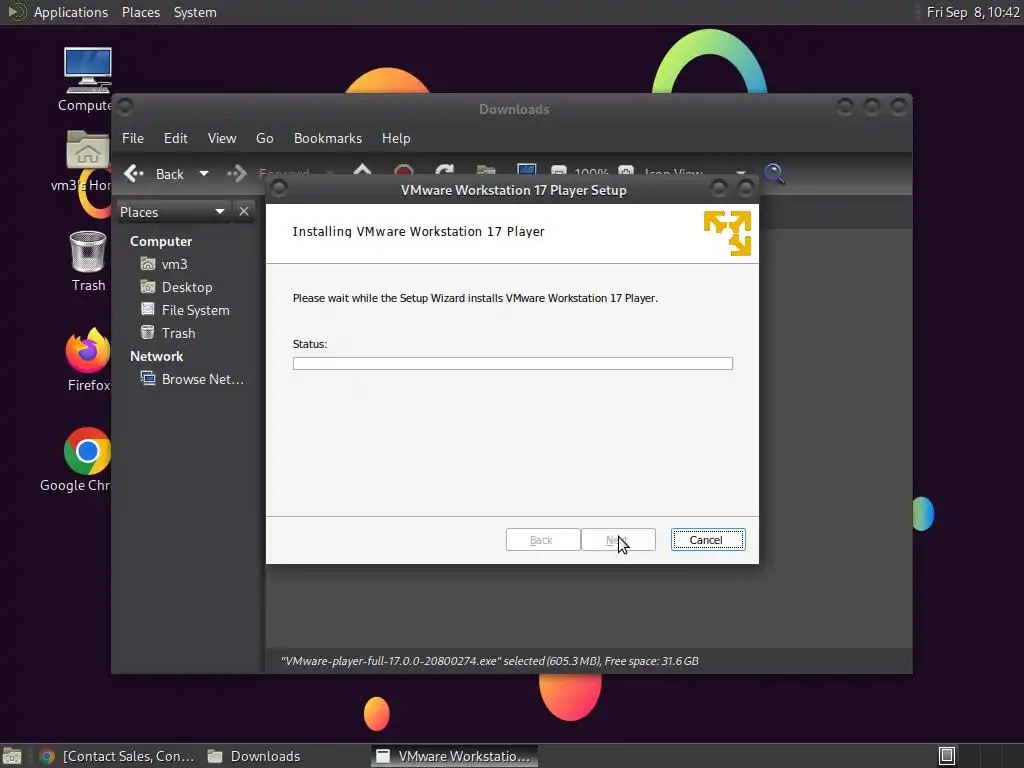Go Back in the Downloads file manager
1024x768 pixels.
point(154,174)
